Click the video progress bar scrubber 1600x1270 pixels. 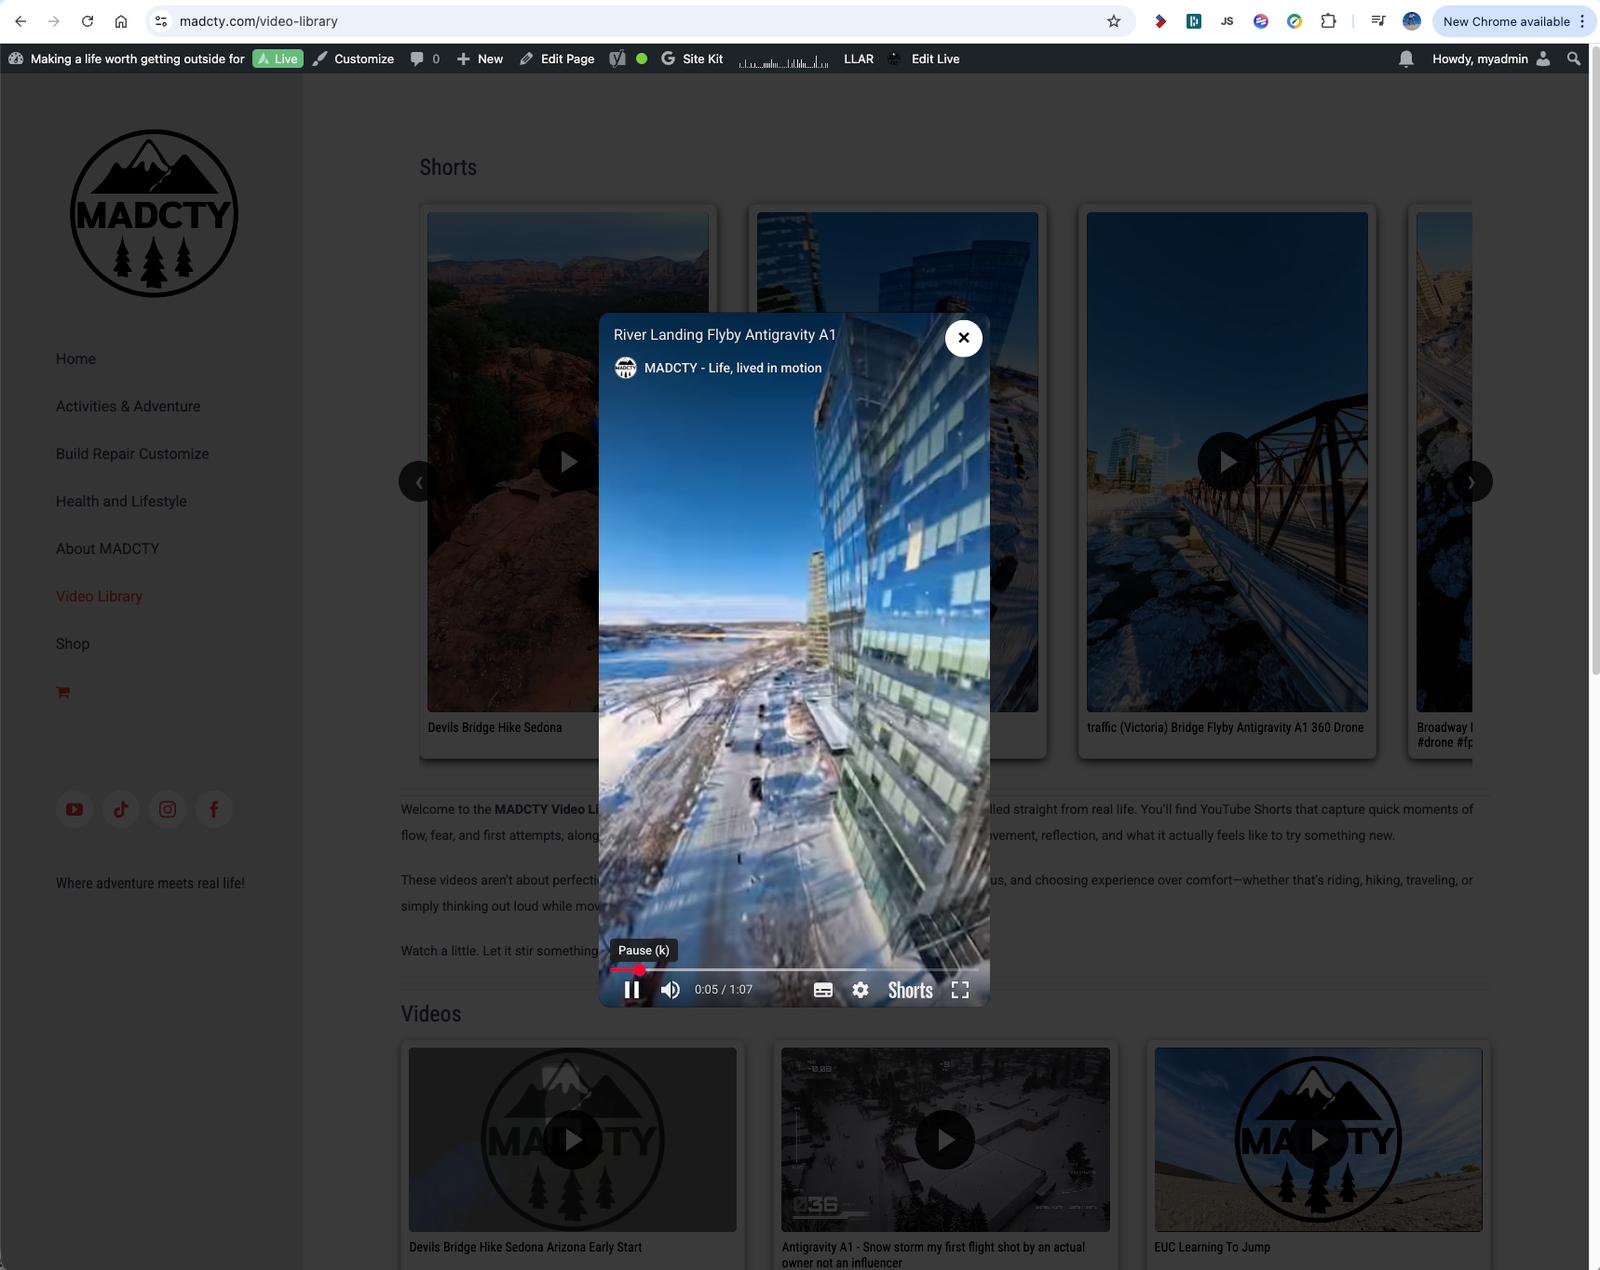pos(640,970)
